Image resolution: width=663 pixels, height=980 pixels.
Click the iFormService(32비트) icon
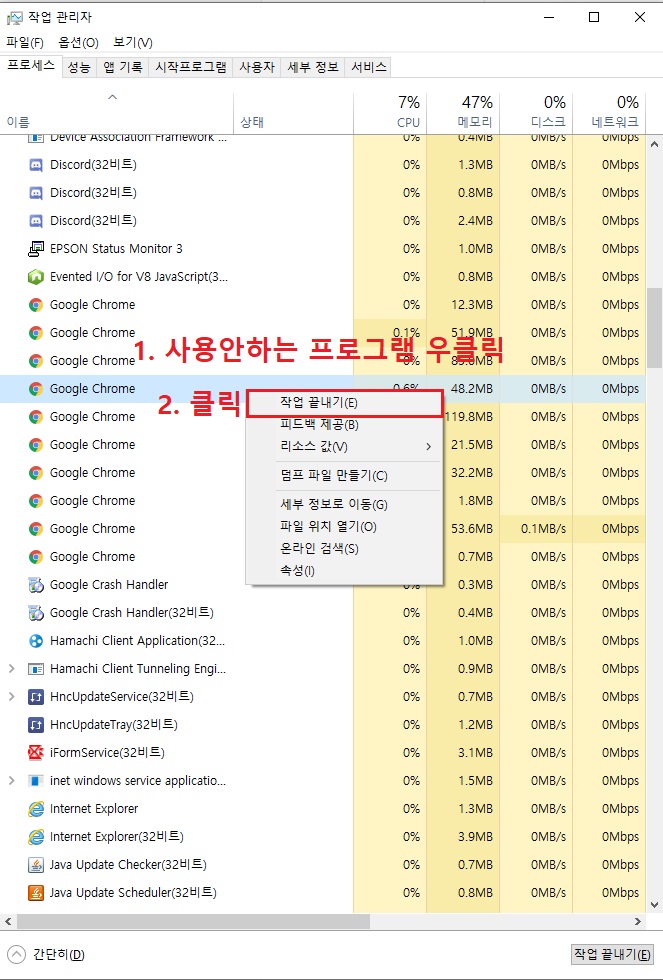(x=36, y=752)
